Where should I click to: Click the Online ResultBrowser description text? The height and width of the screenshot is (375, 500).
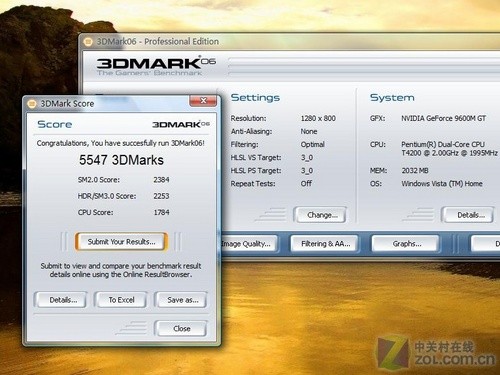tap(121, 270)
